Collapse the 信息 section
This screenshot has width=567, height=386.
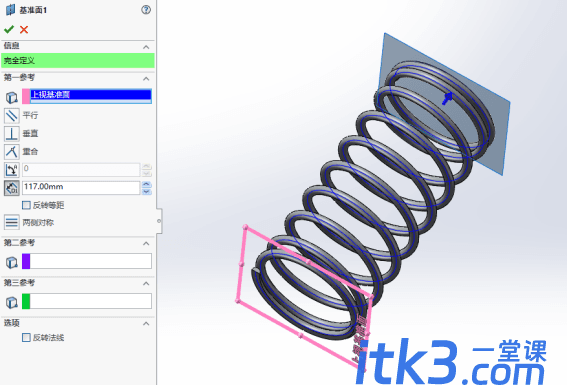click(x=146, y=47)
